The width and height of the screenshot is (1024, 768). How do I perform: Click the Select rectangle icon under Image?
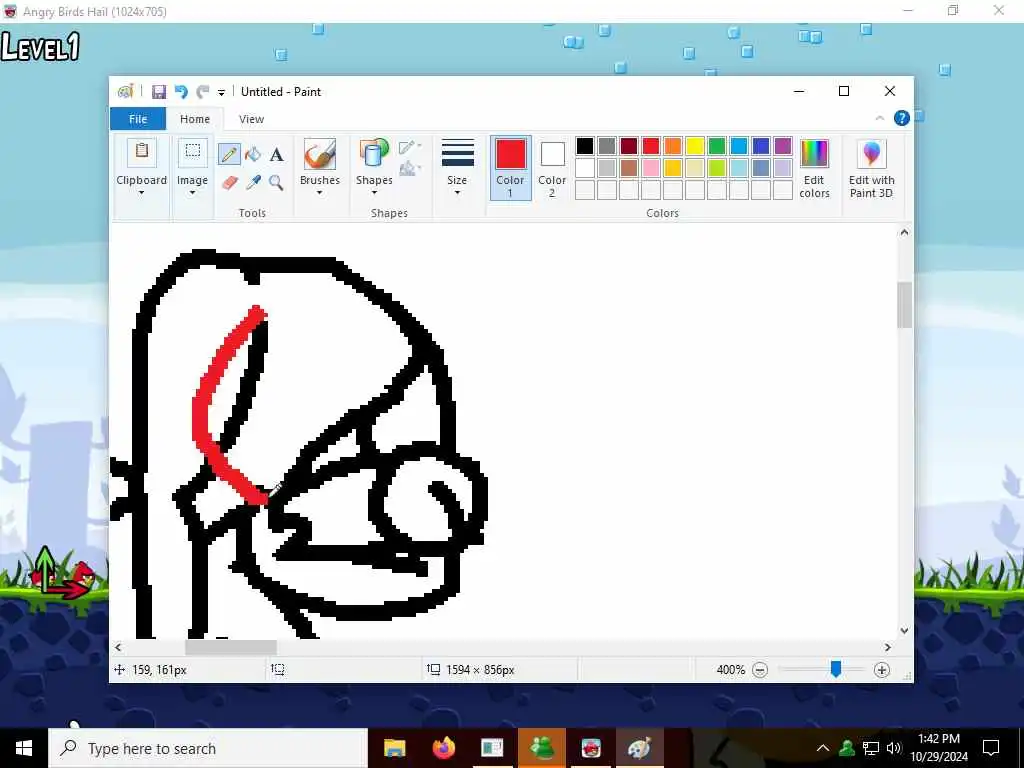192,152
